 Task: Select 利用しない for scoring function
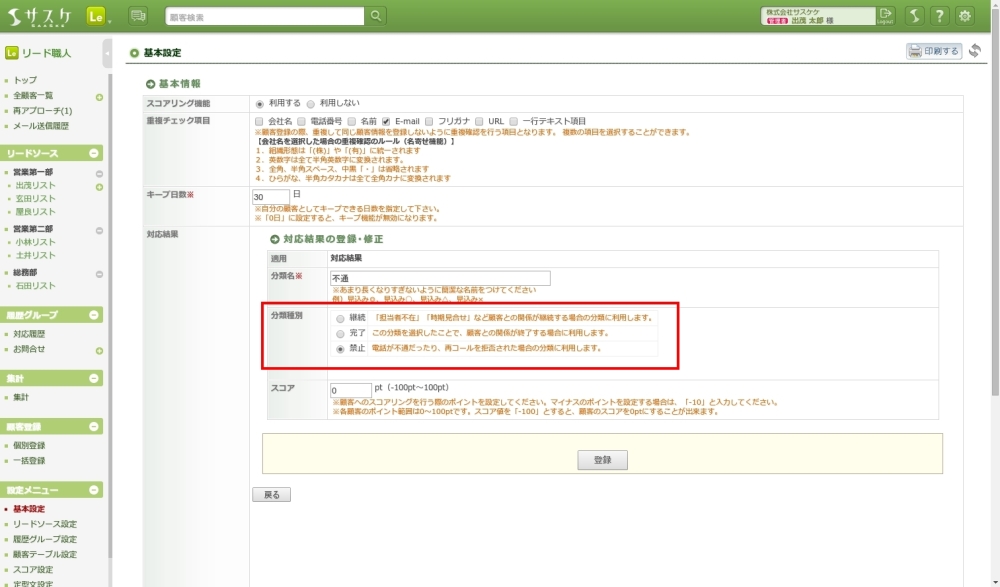point(311,103)
